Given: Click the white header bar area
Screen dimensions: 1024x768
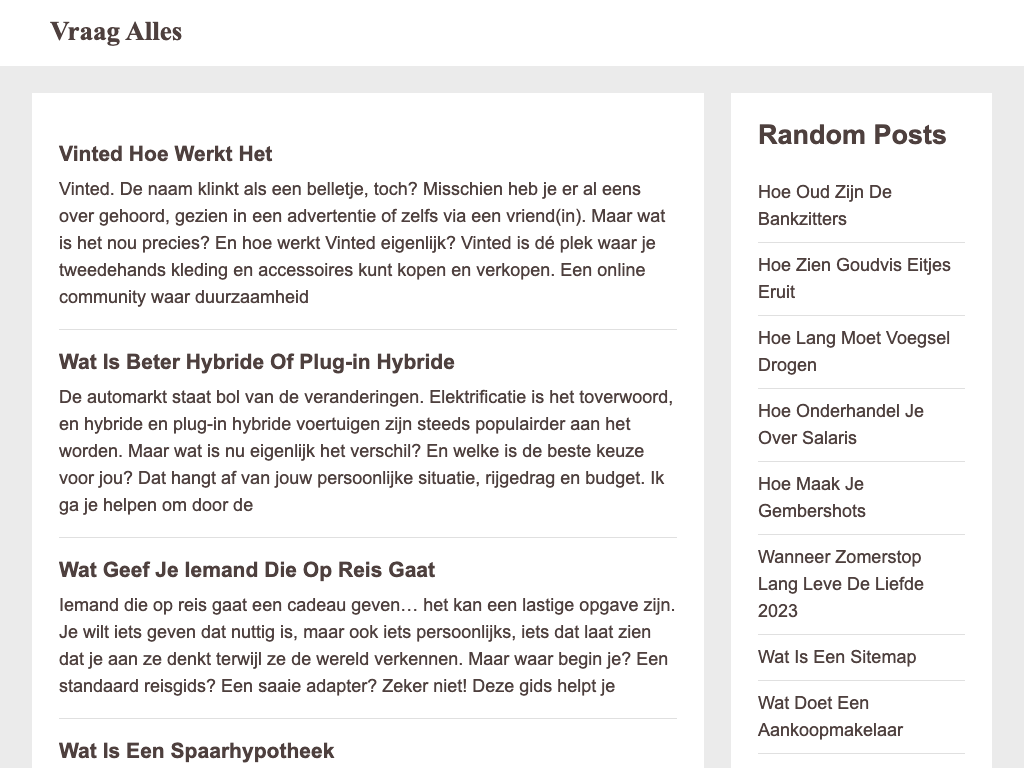Looking at the screenshot, I should (x=600, y=32).
